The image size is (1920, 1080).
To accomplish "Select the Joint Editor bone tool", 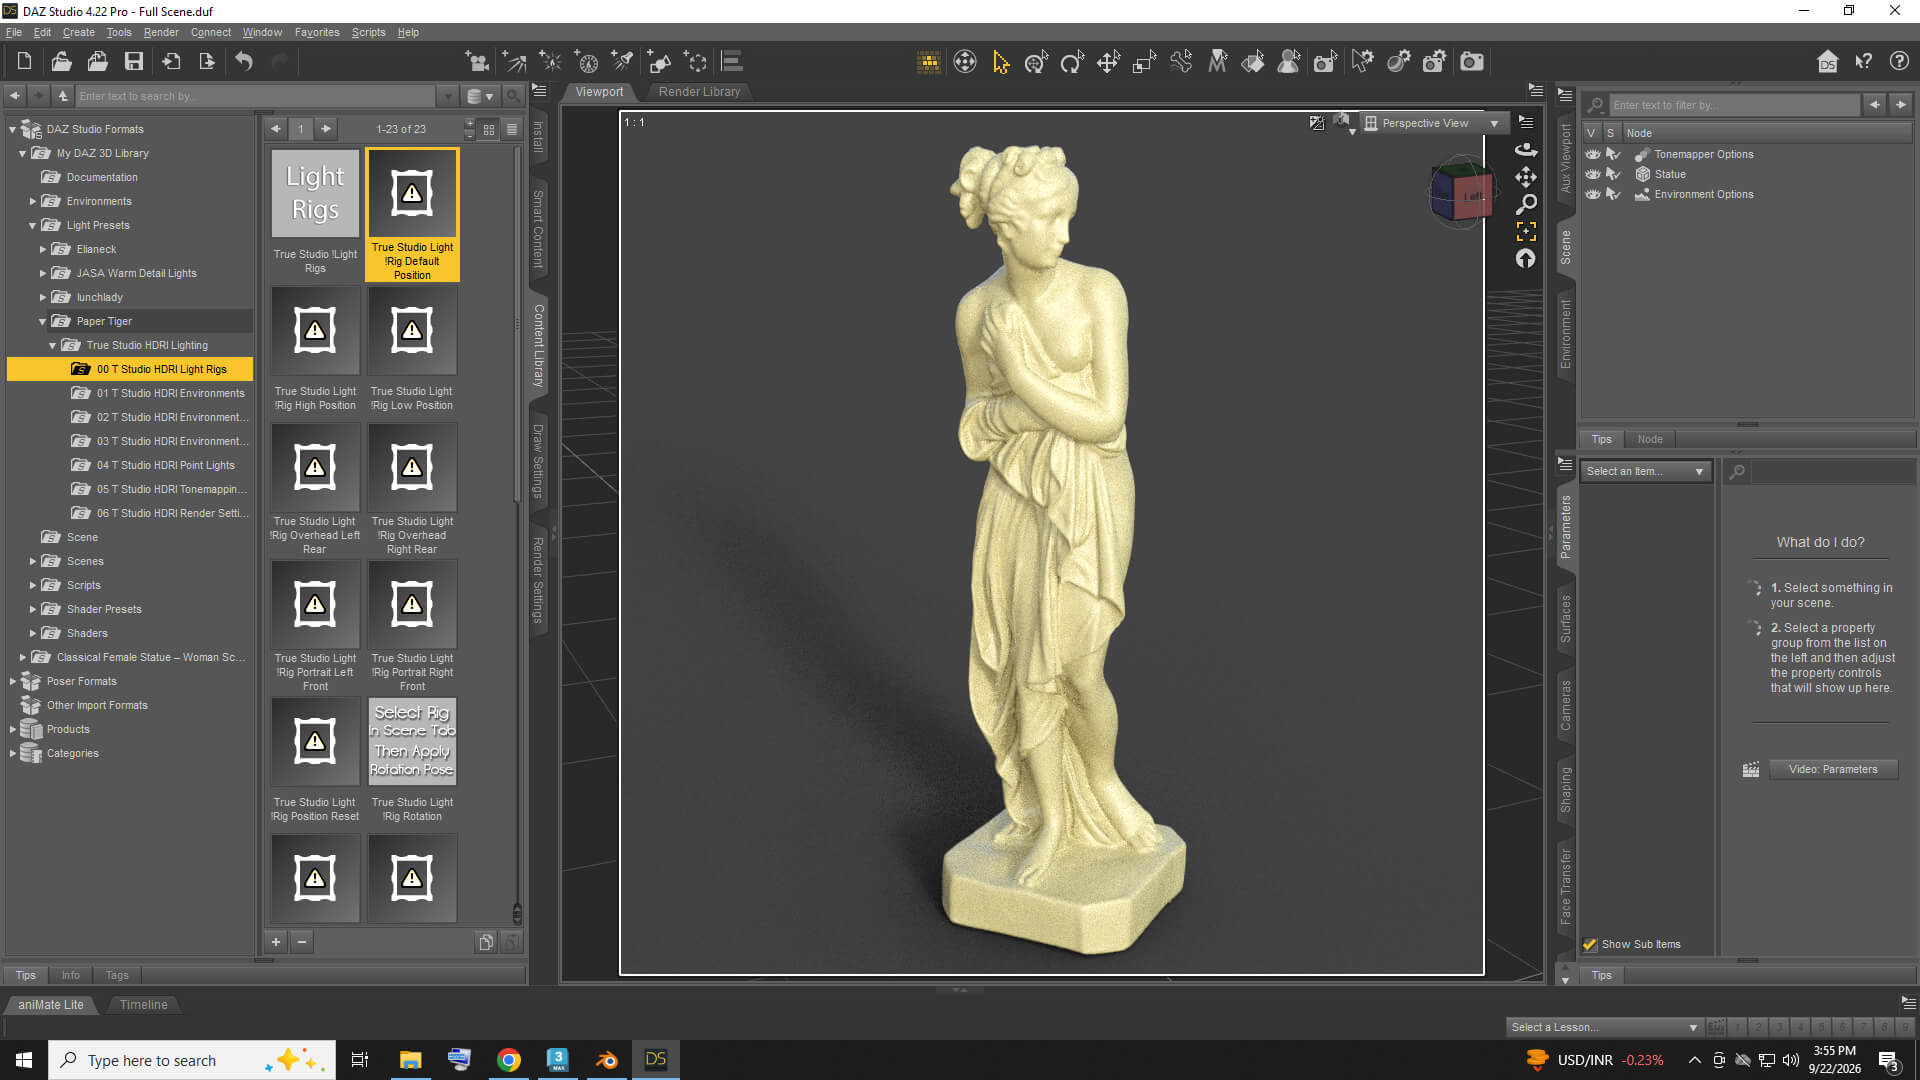I will point(1181,62).
